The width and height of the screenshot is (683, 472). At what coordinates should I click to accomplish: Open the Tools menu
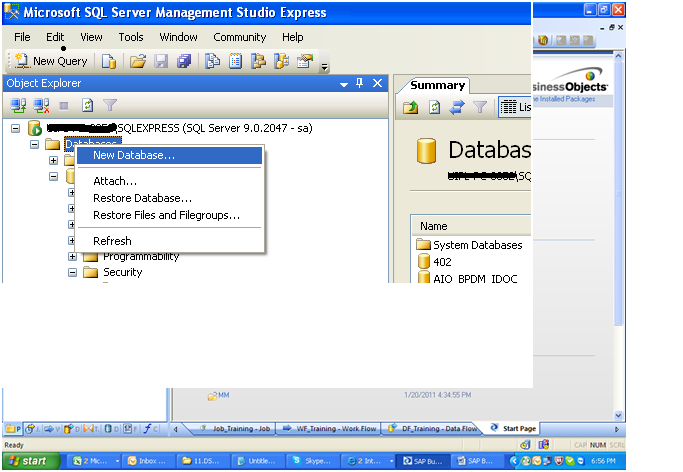[x=131, y=37]
